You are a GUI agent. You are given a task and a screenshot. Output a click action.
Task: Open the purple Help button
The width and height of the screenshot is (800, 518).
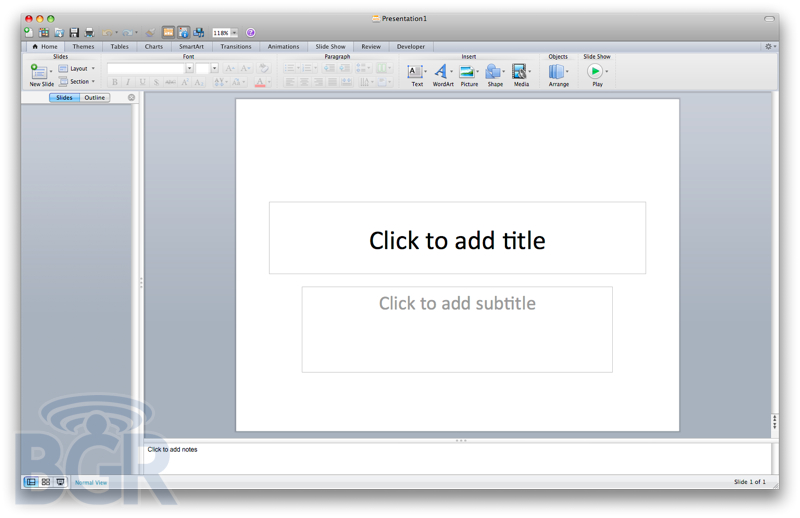[251, 33]
